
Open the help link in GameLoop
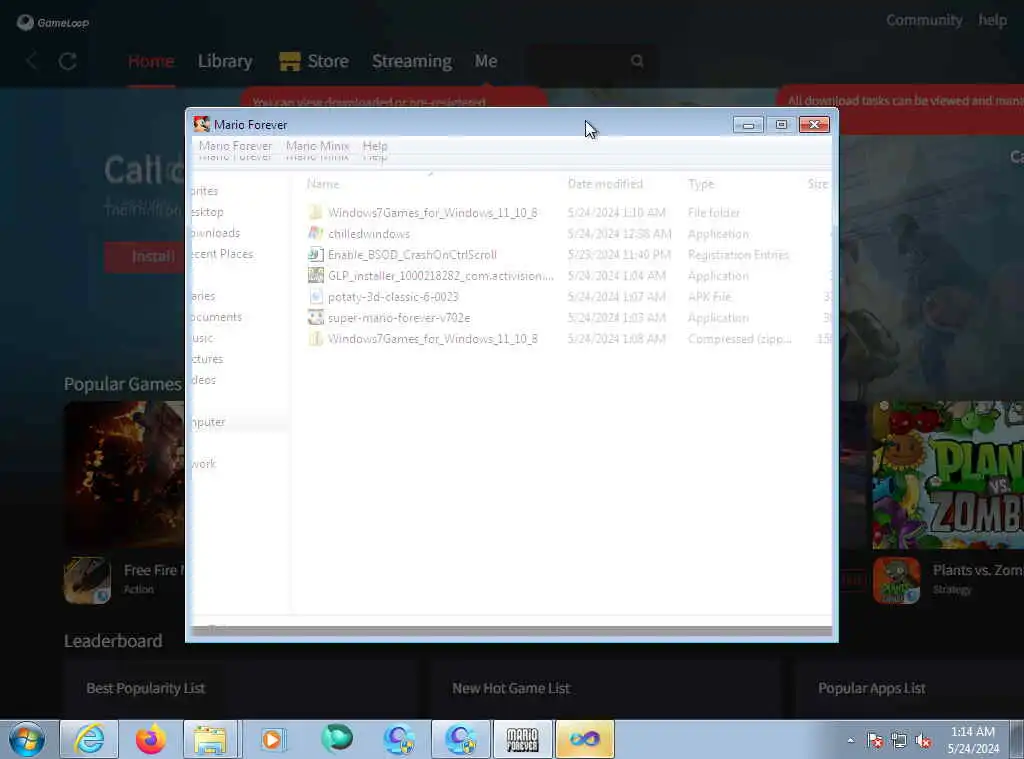[x=993, y=20]
